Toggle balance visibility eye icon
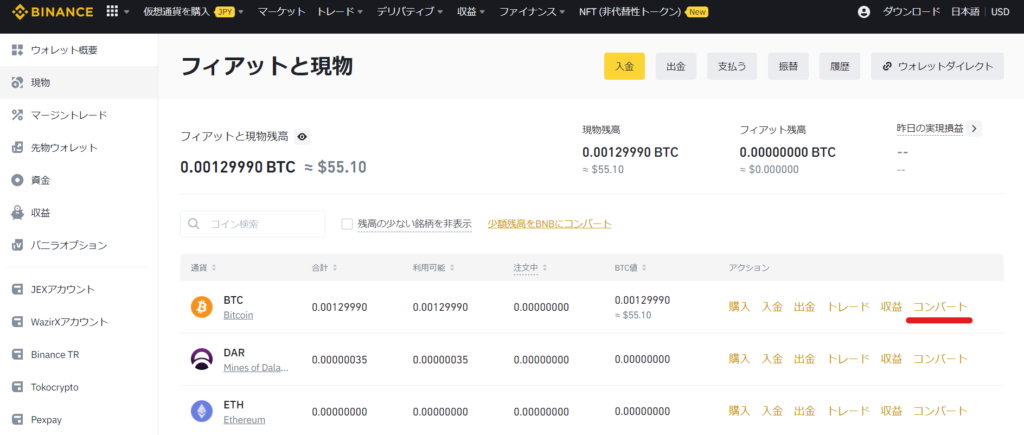The image size is (1024, 435). tap(302, 137)
